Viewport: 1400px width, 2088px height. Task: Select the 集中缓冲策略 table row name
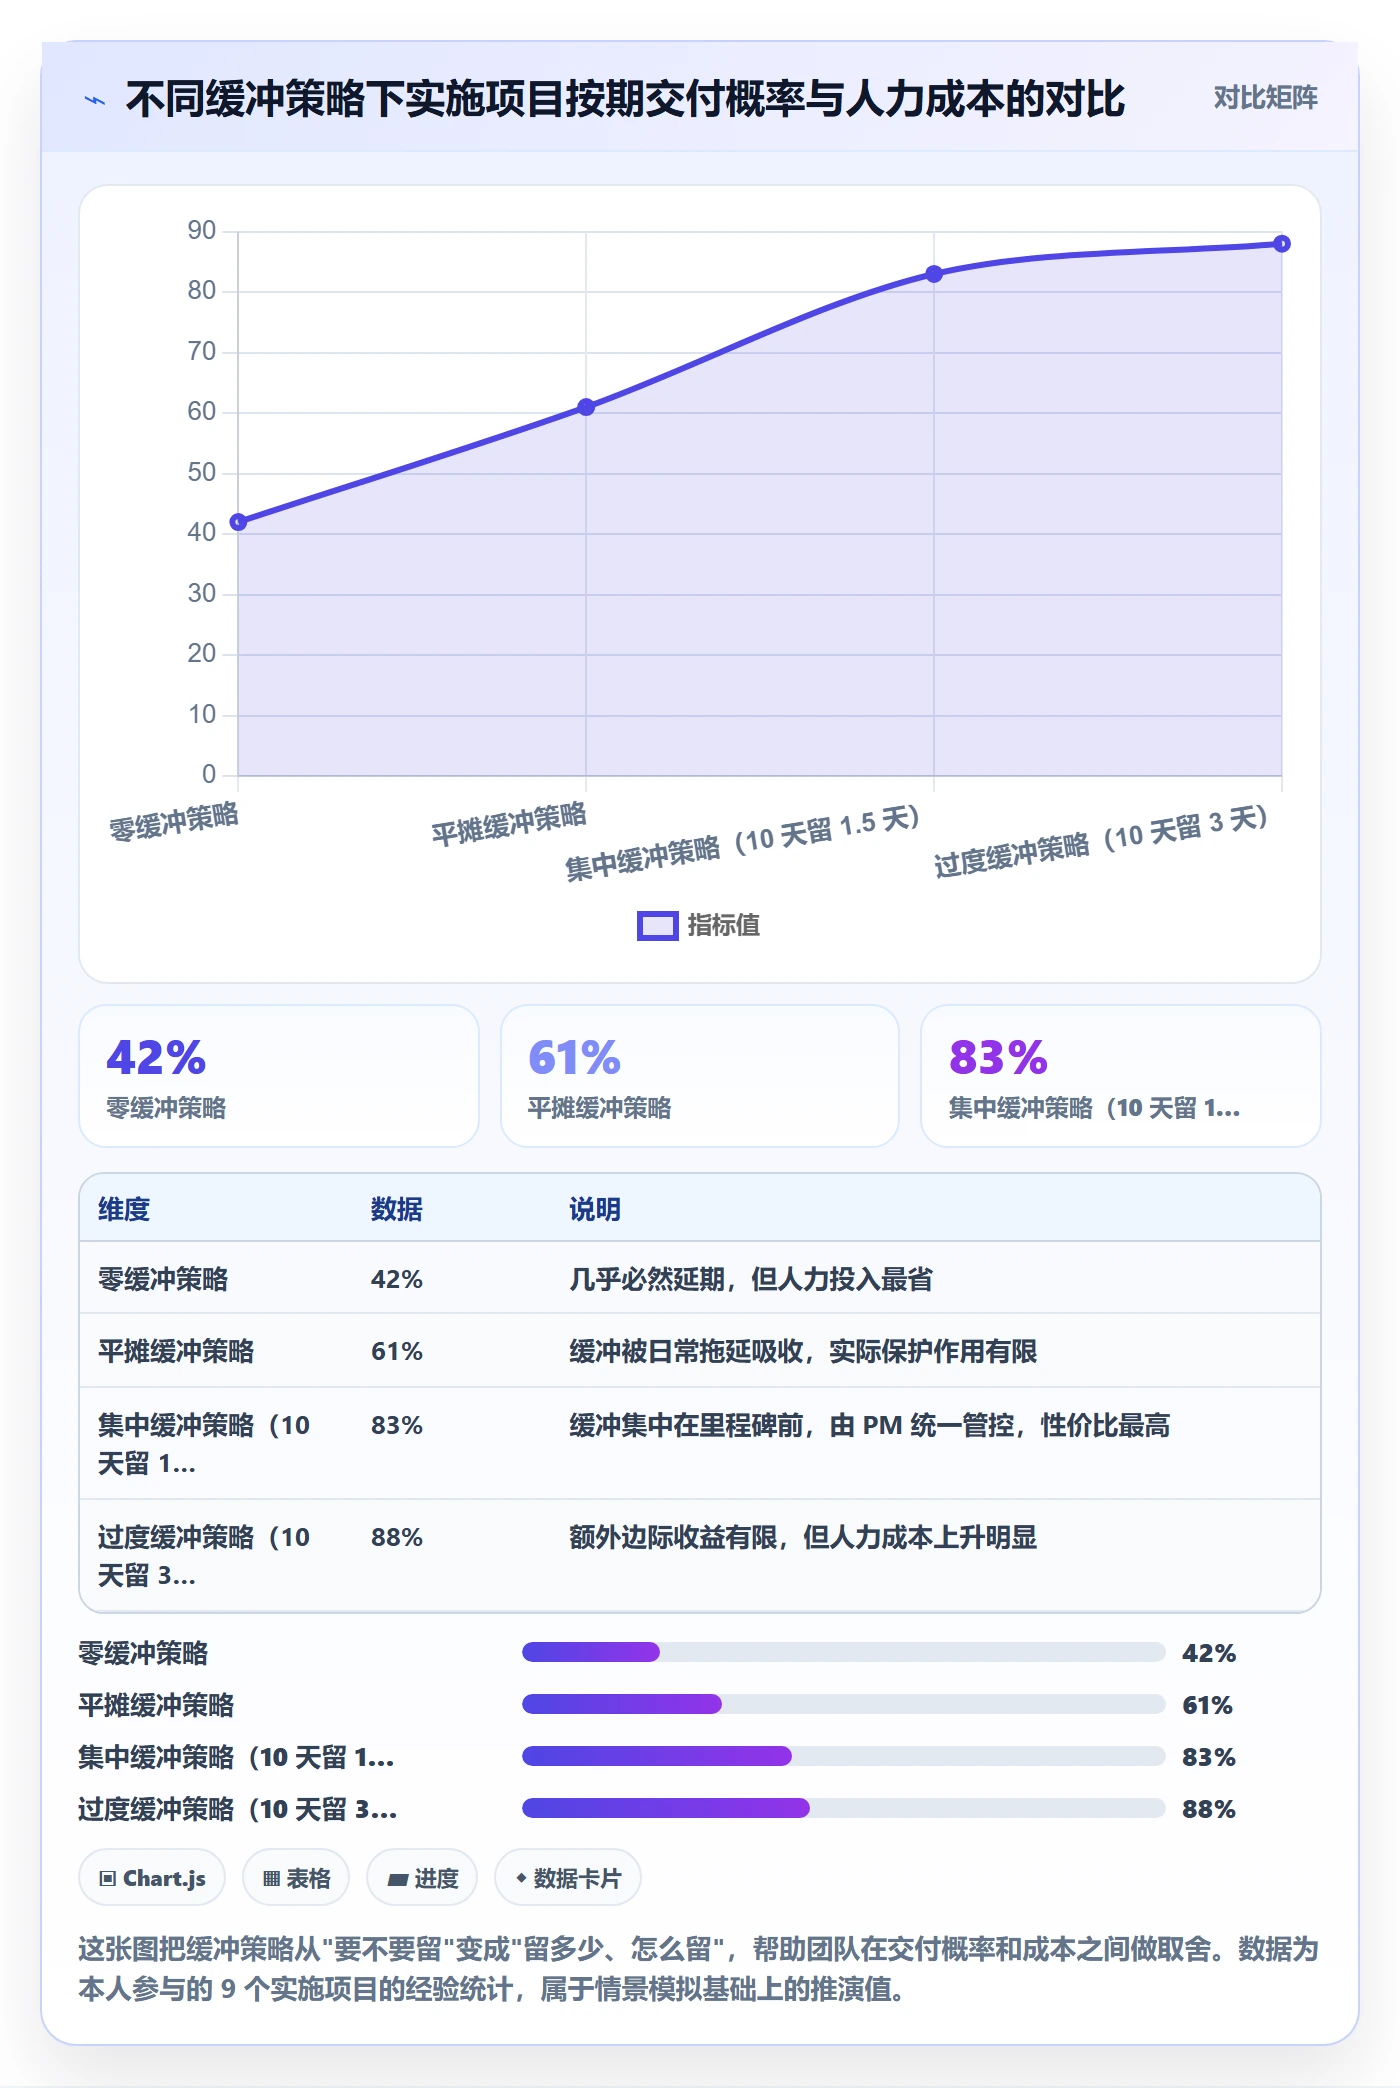point(204,1444)
